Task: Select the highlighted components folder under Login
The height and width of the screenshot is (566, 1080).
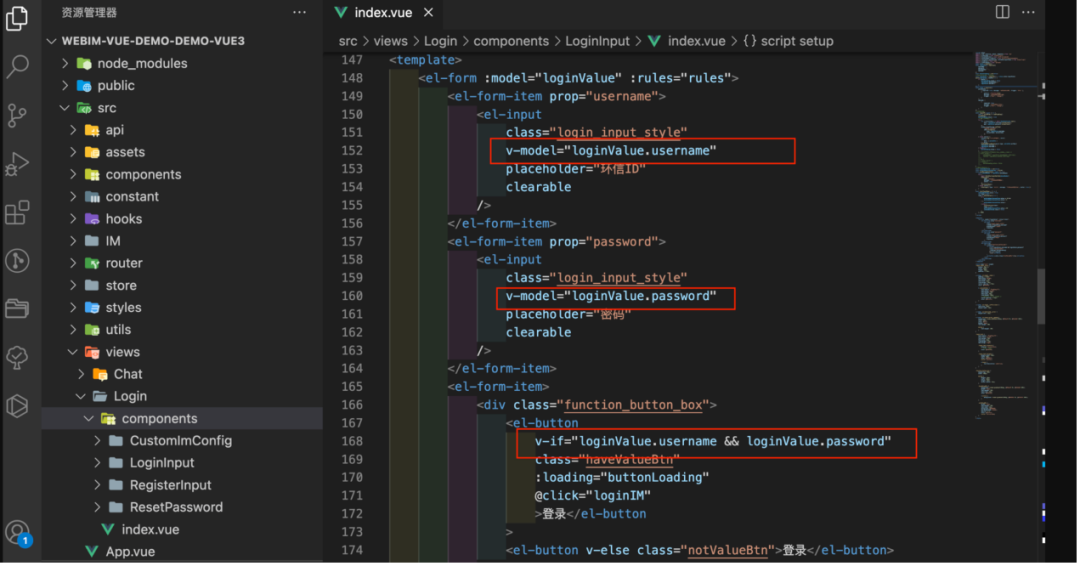Action: [183, 419]
